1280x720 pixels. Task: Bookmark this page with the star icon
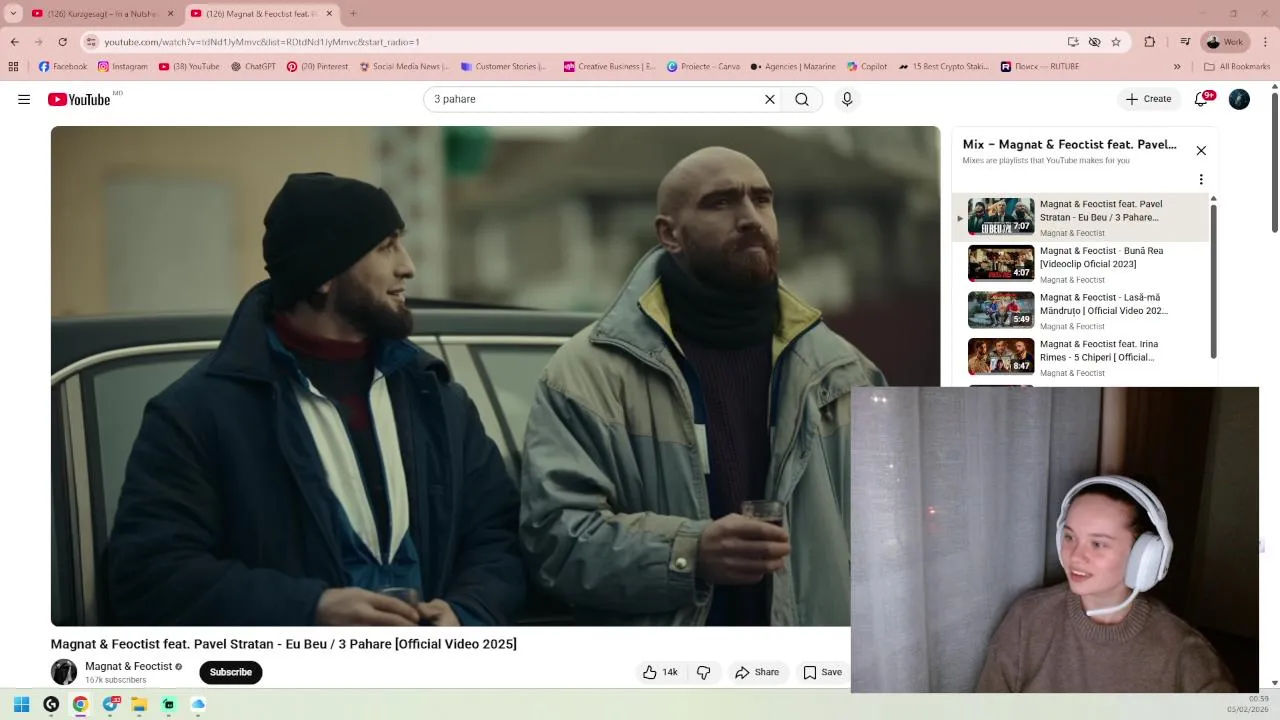pos(1116,42)
